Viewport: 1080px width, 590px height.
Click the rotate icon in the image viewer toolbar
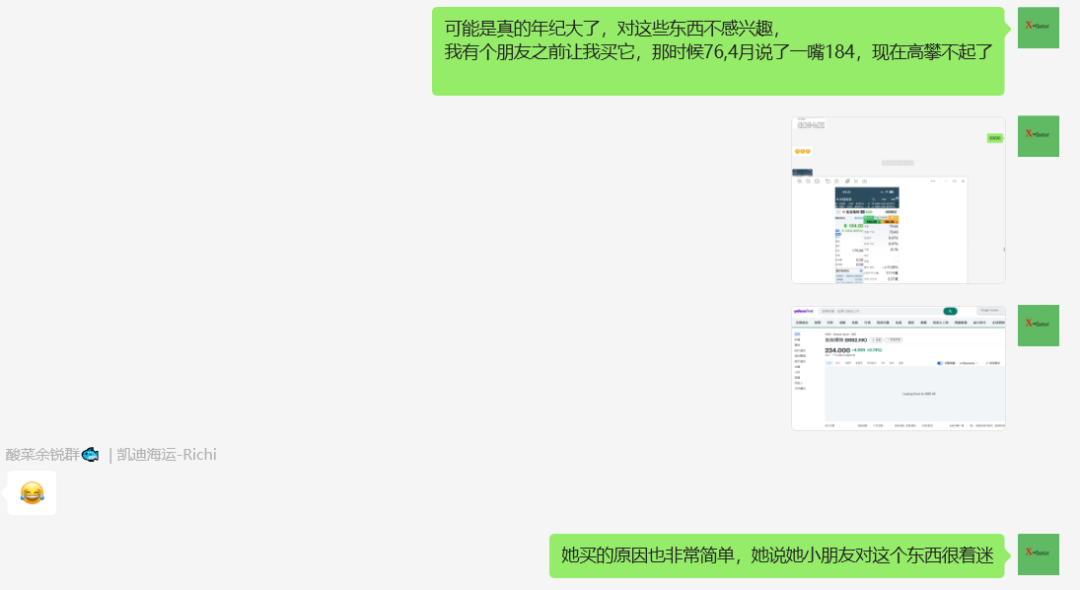tap(828, 181)
